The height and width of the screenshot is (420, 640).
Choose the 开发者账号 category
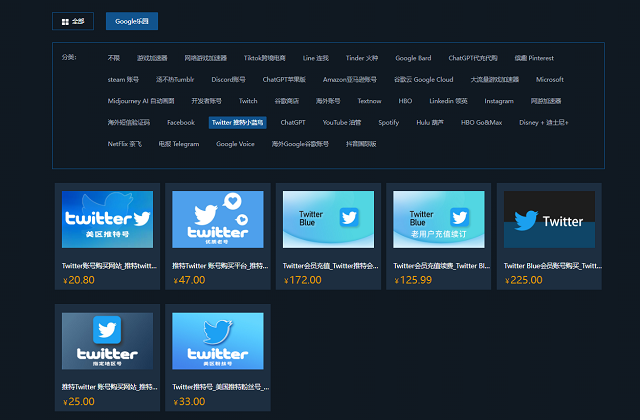207,101
